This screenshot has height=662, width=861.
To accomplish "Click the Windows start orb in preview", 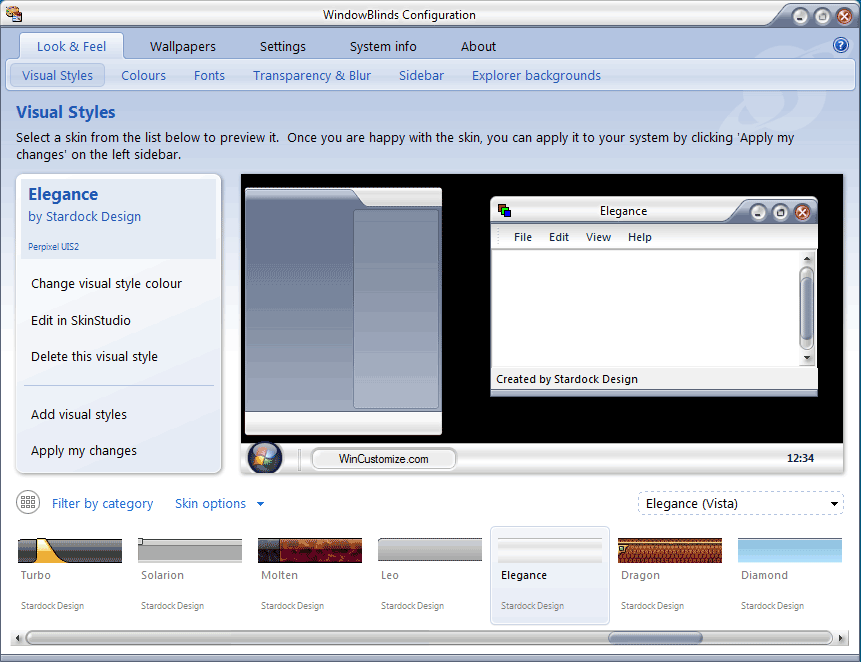I will click(x=265, y=458).
